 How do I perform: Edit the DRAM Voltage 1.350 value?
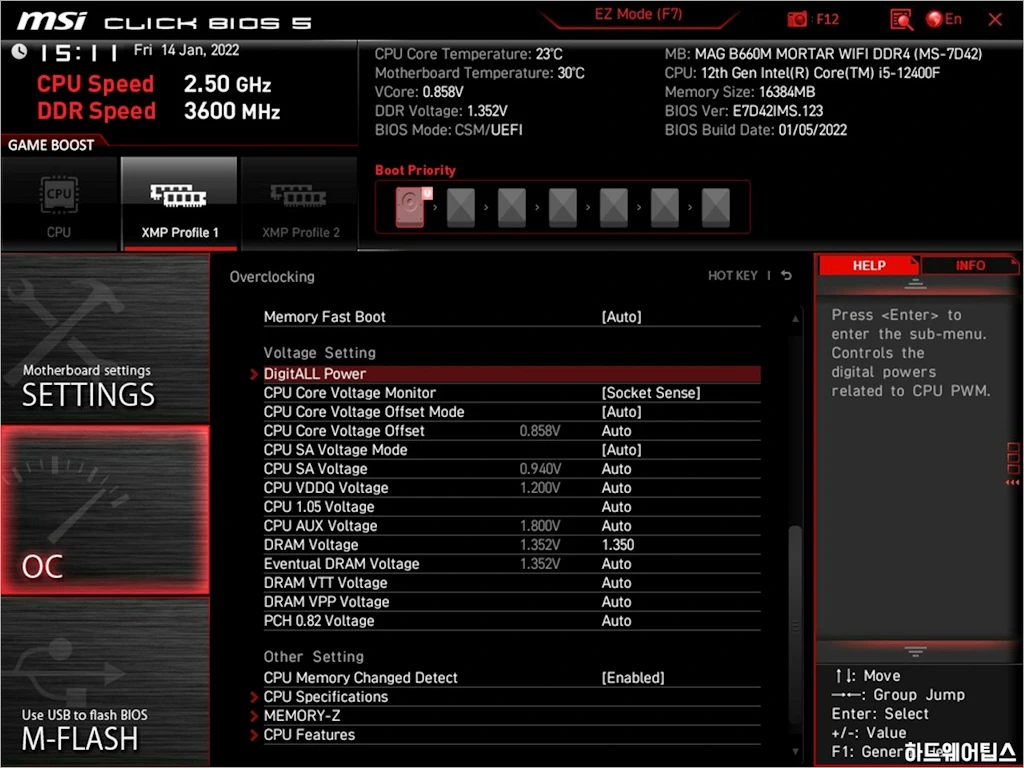tap(618, 545)
